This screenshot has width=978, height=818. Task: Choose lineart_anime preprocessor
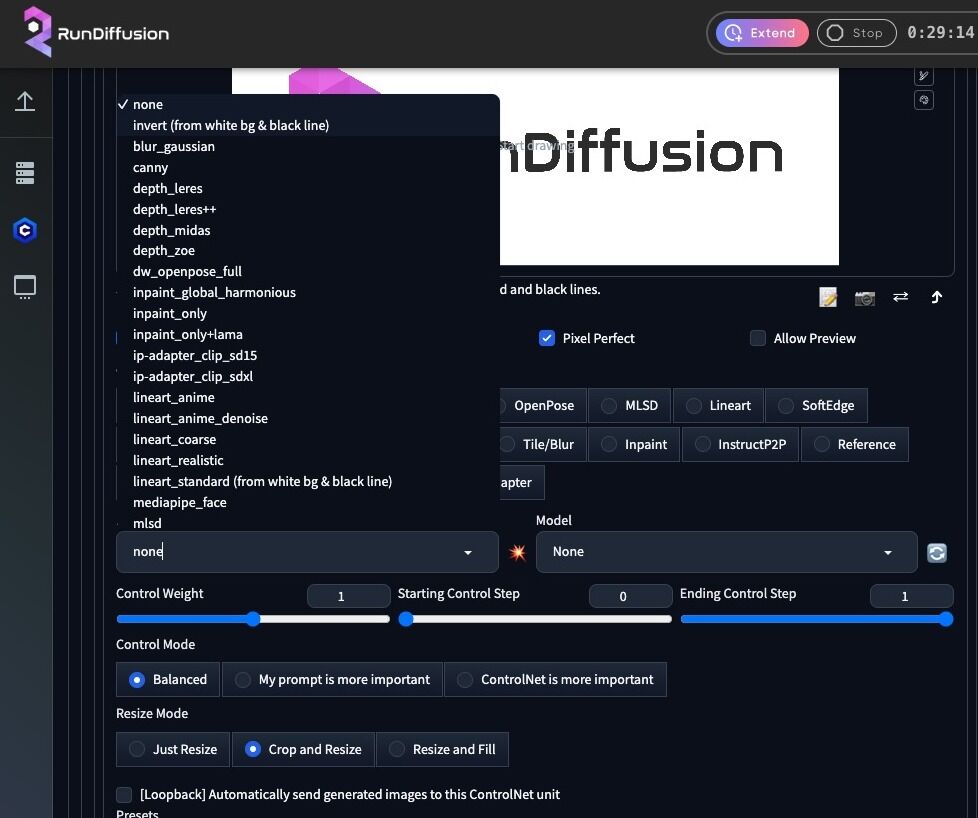tap(308, 397)
